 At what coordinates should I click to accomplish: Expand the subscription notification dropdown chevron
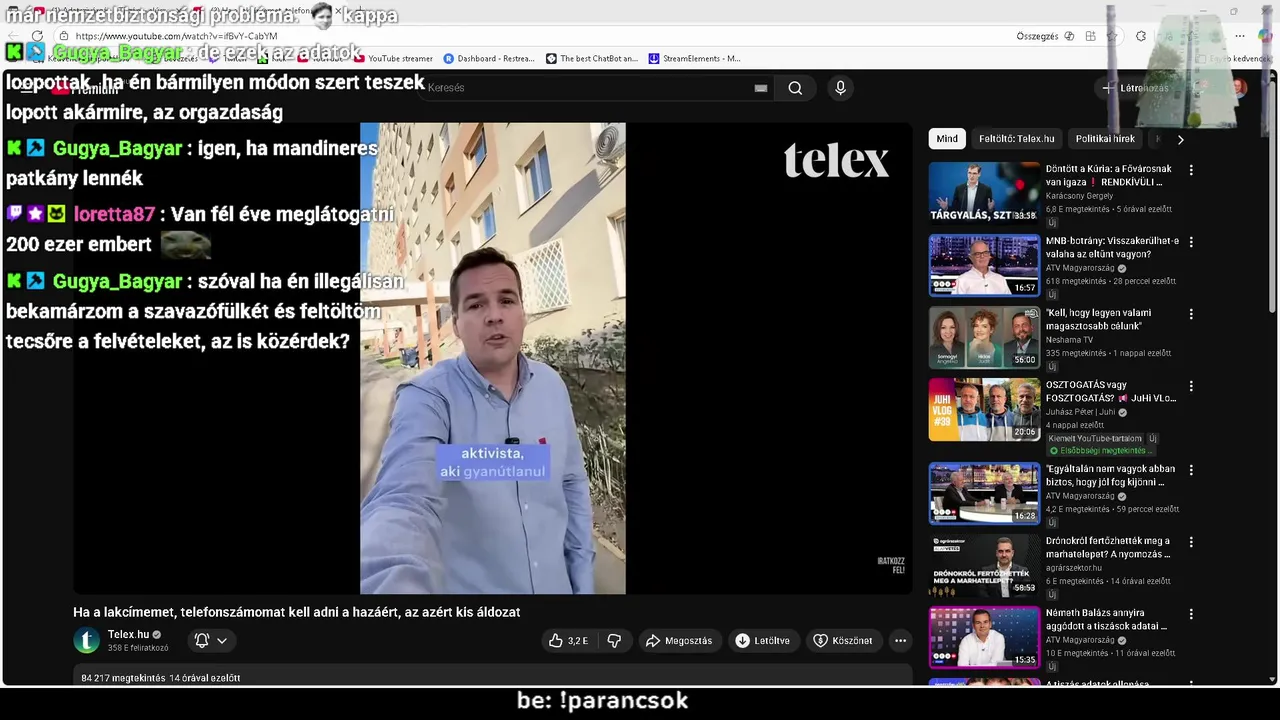tap(222, 640)
